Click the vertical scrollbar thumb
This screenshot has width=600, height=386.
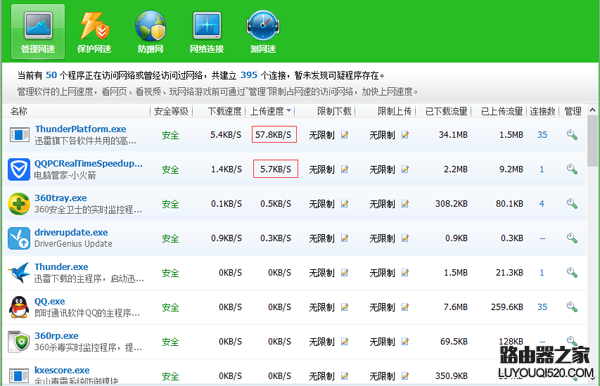tap(593, 141)
